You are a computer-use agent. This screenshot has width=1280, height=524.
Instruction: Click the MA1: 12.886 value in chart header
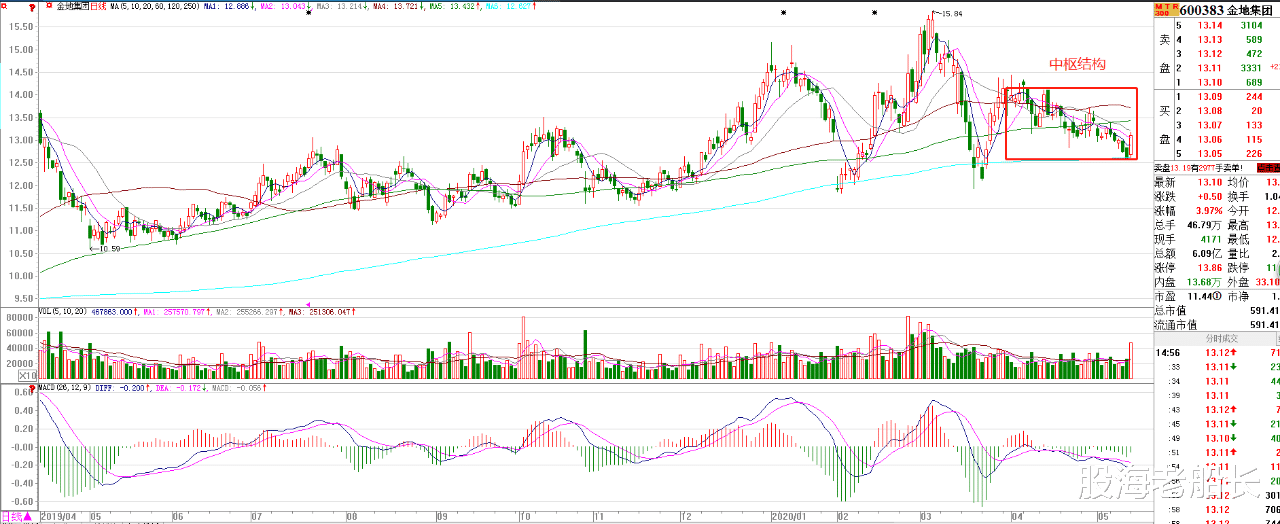[230, 6]
